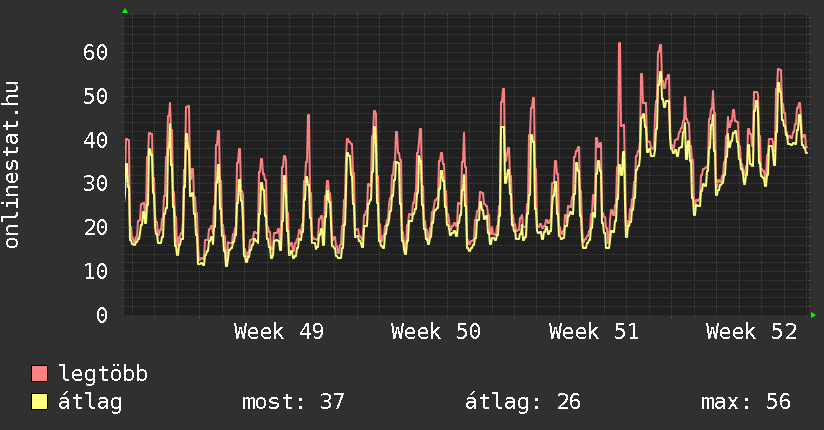824x430 pixels.
Task: Click the yellow átlag legend color swatch
Action: point(40,402)
